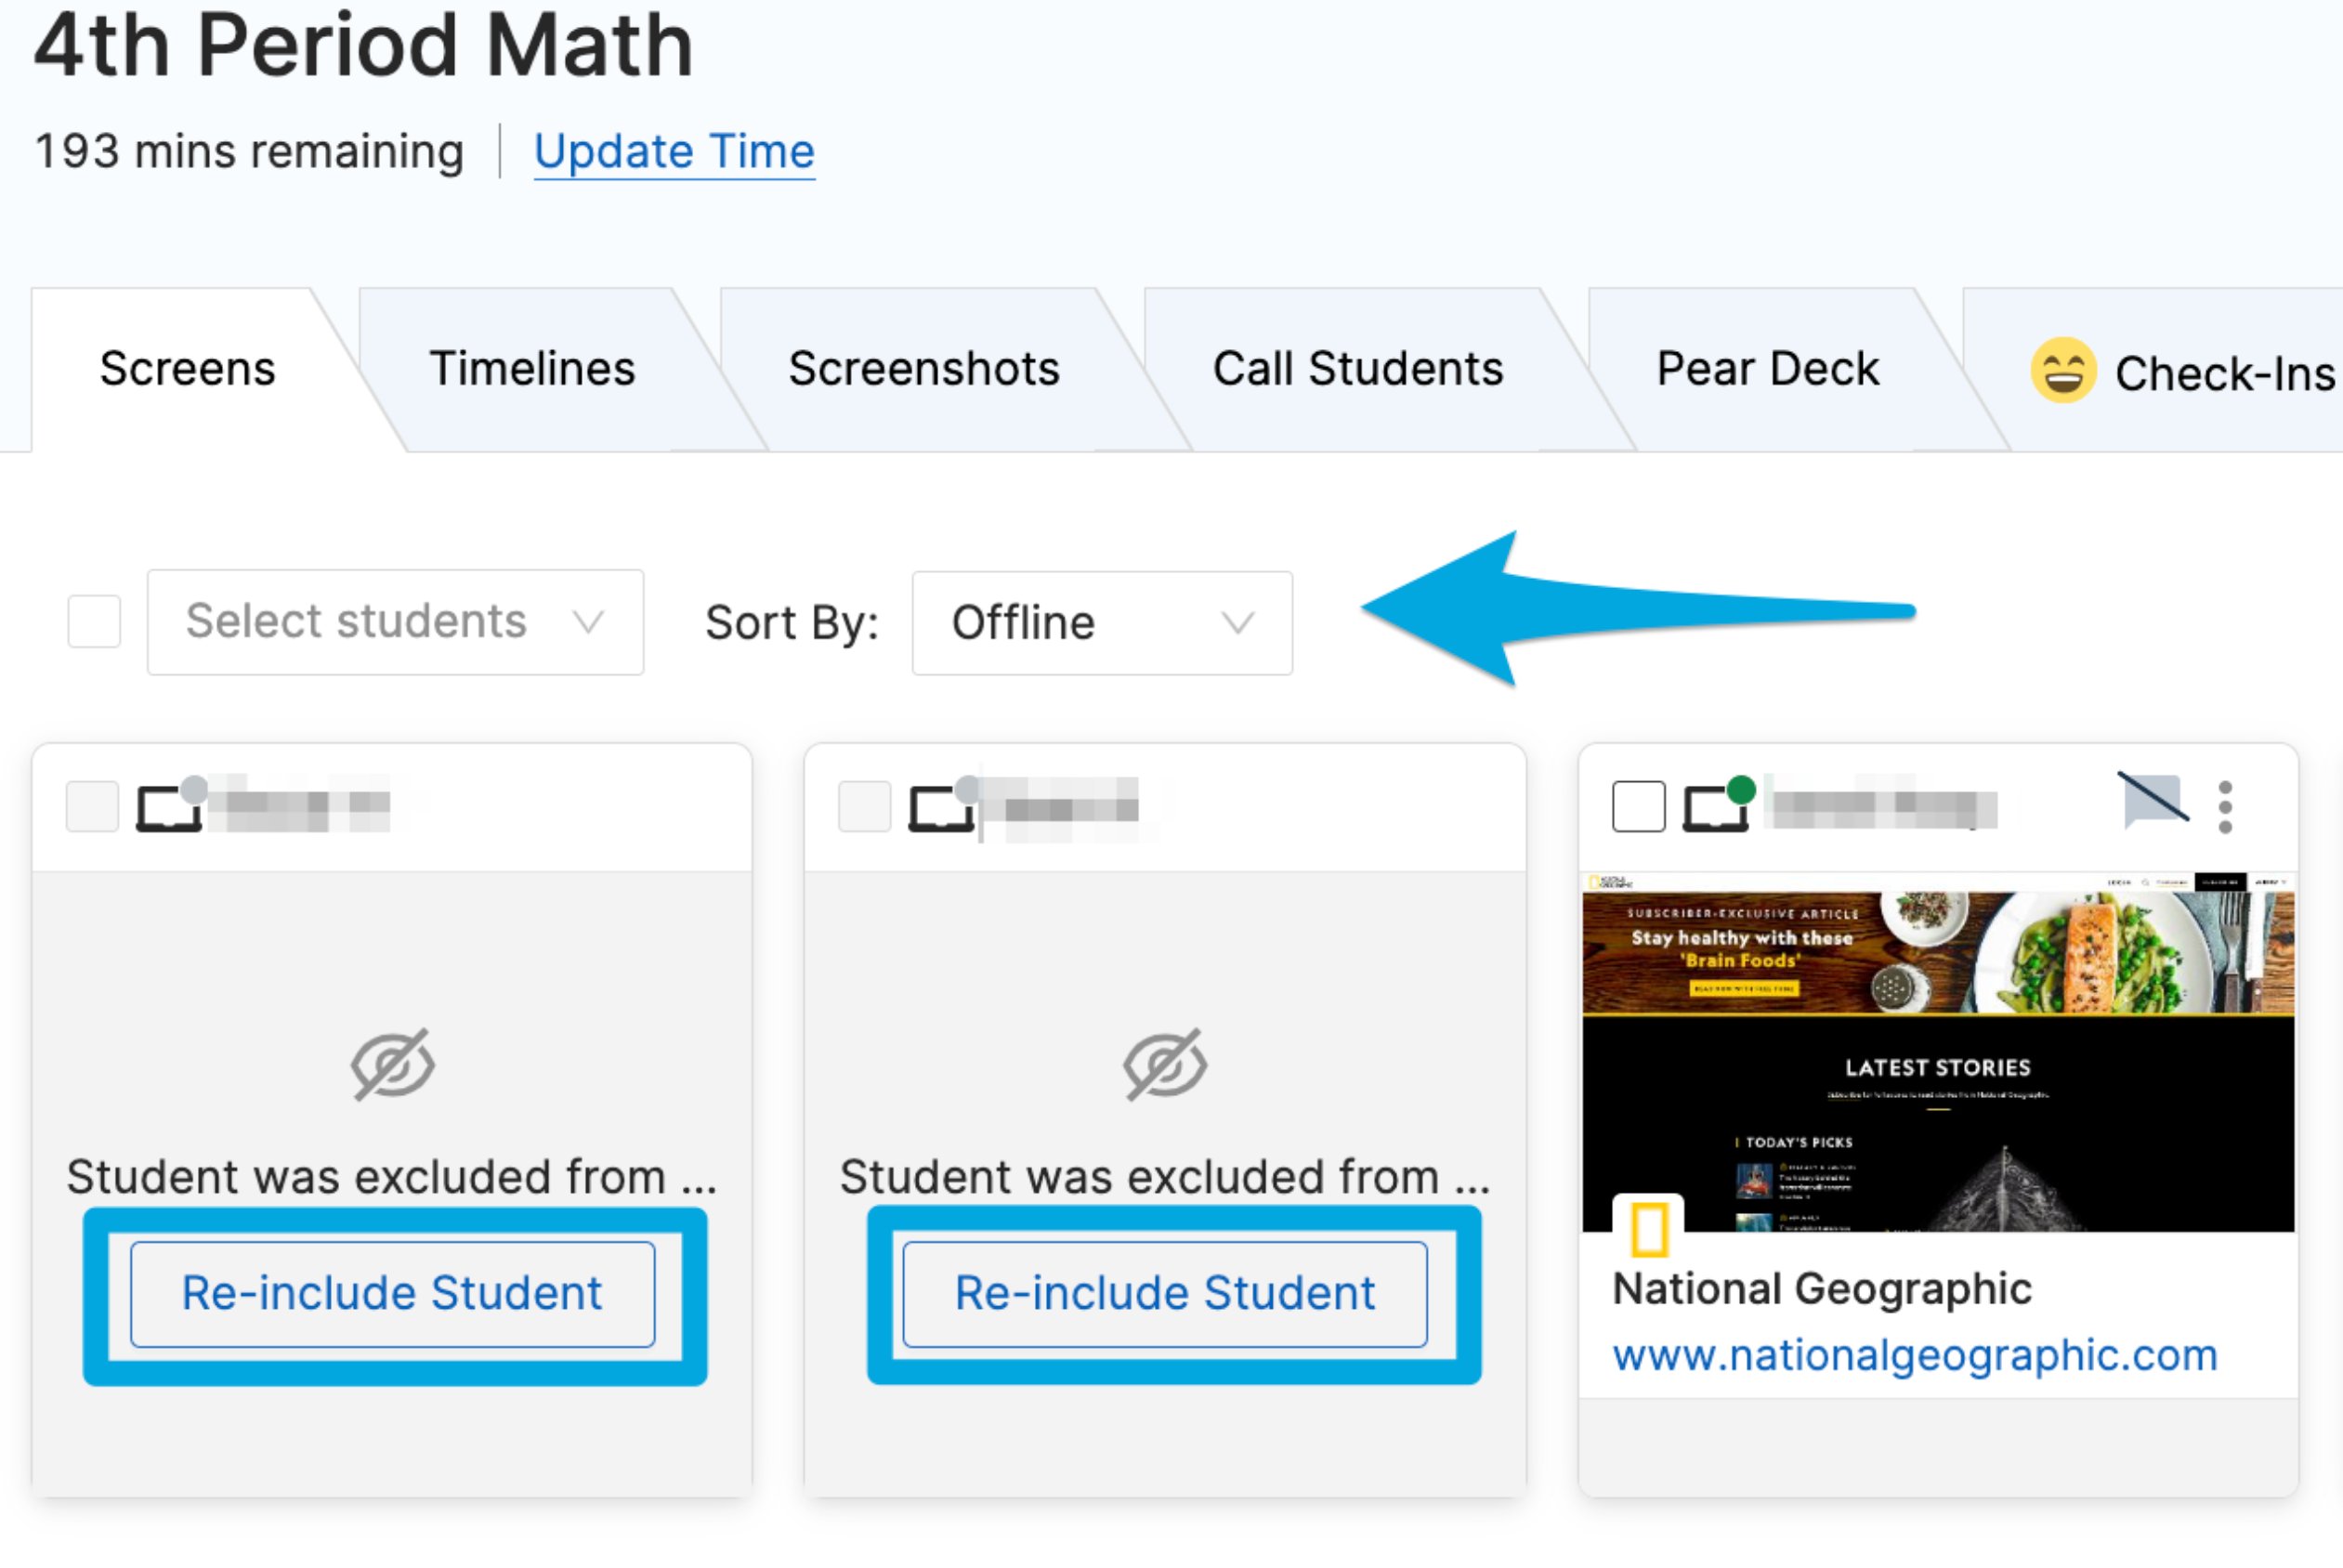Check the first student card's checkbox
Screen dimensions: 2343x1568
tap(92, 806)
